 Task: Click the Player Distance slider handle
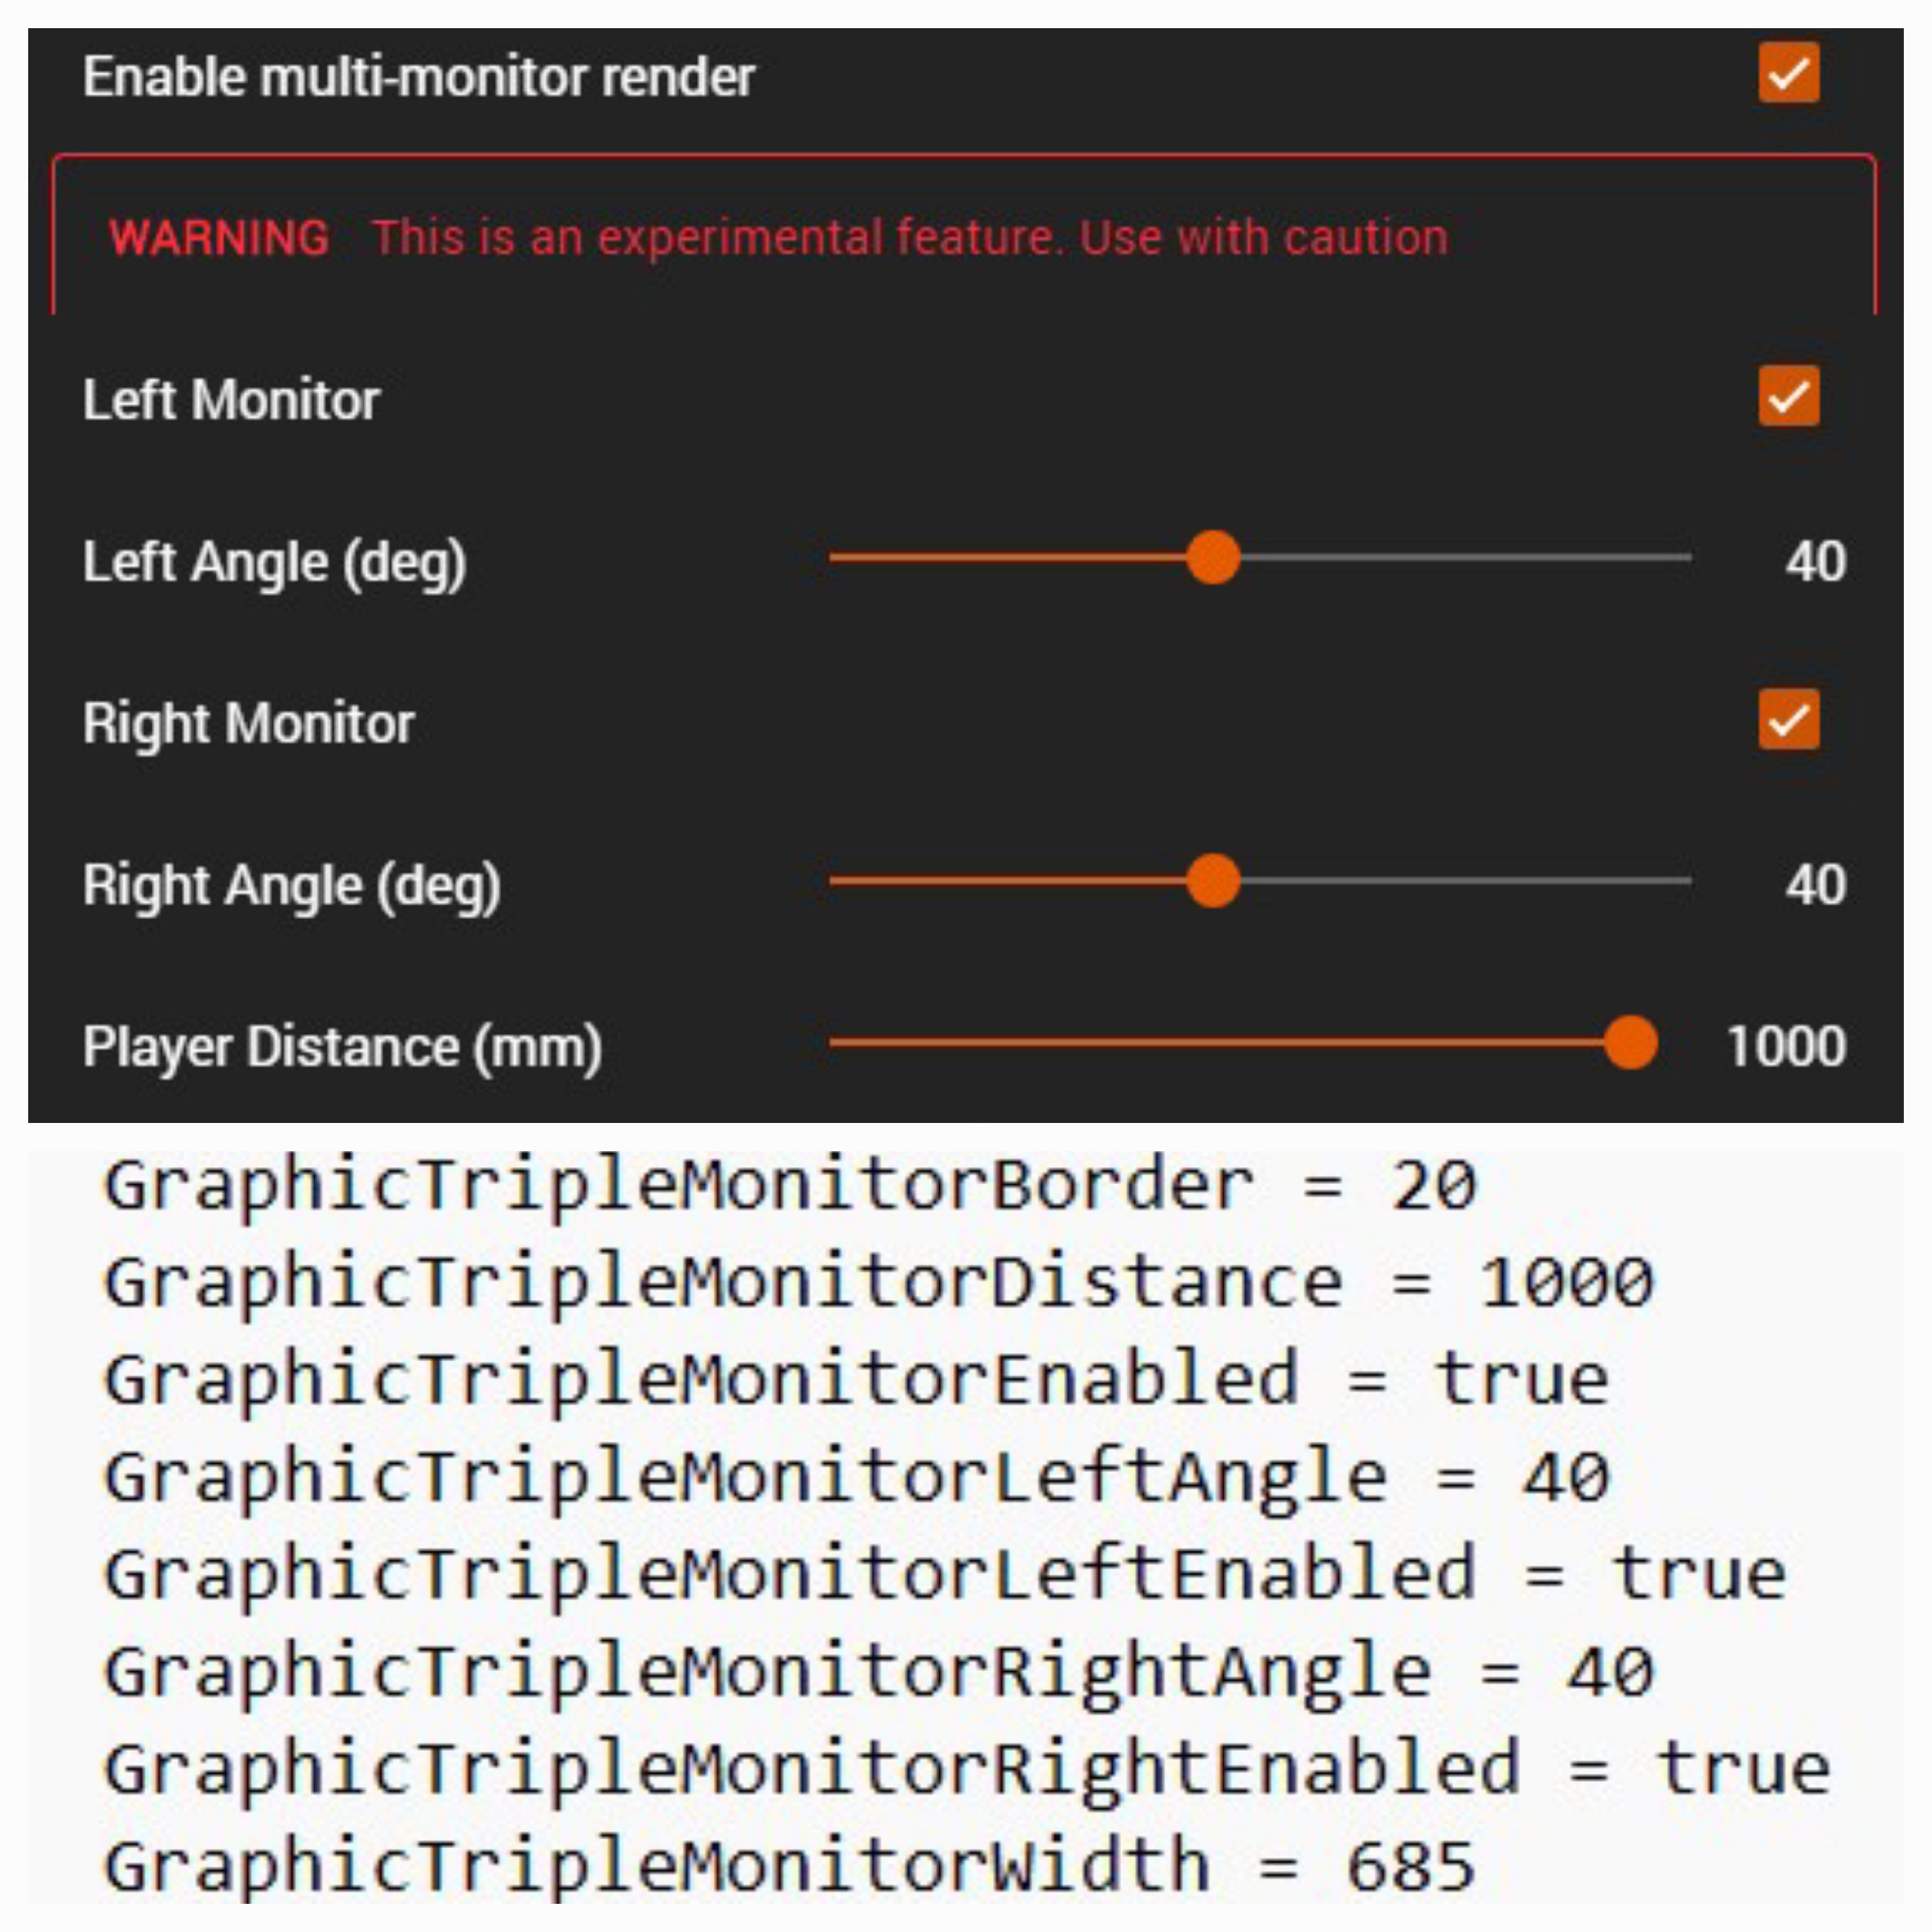coord(1630,1042)
